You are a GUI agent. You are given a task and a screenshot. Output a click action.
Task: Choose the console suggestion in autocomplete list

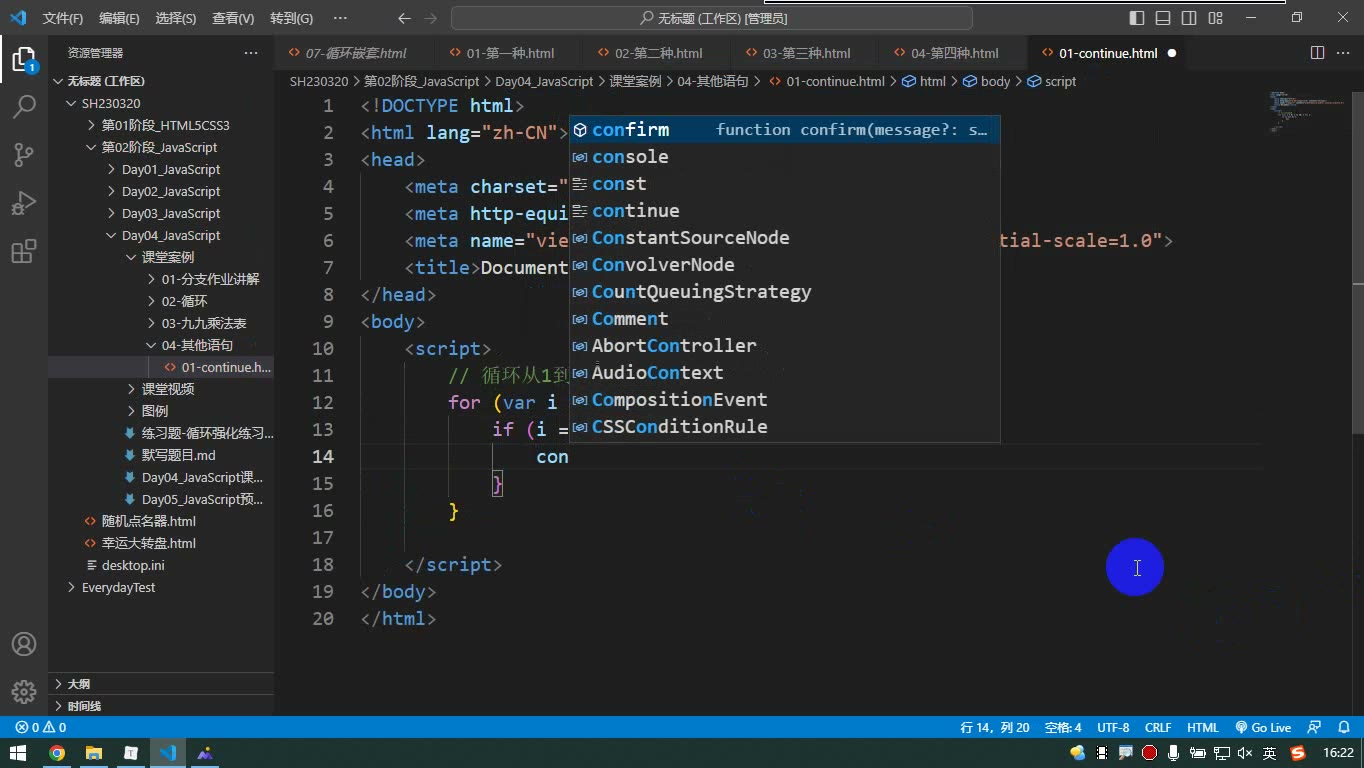click(785, 157)
